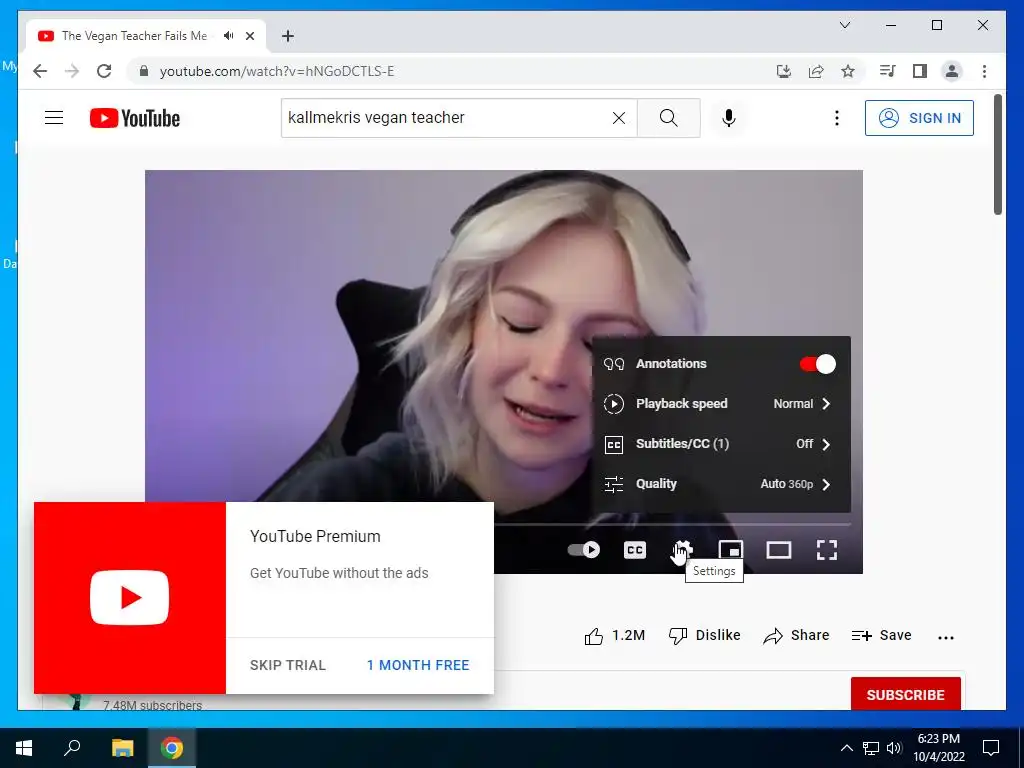This screenshot has height=768, width=1024.
Task: Open Subtitles/CC submenu
Action: click(x=721, y=444)
